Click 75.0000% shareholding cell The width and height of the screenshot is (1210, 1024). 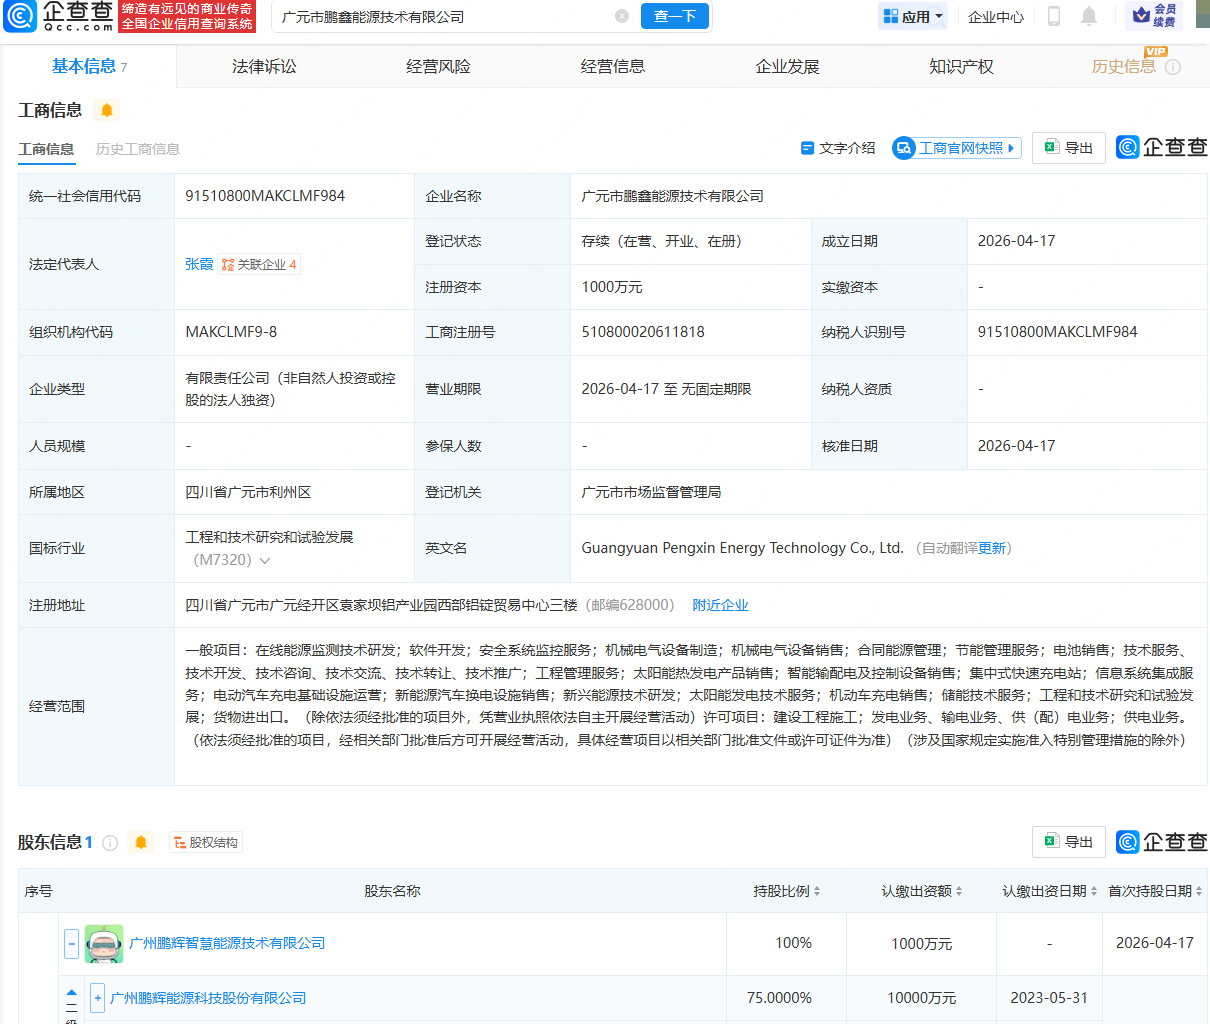(x=779, y=998)
